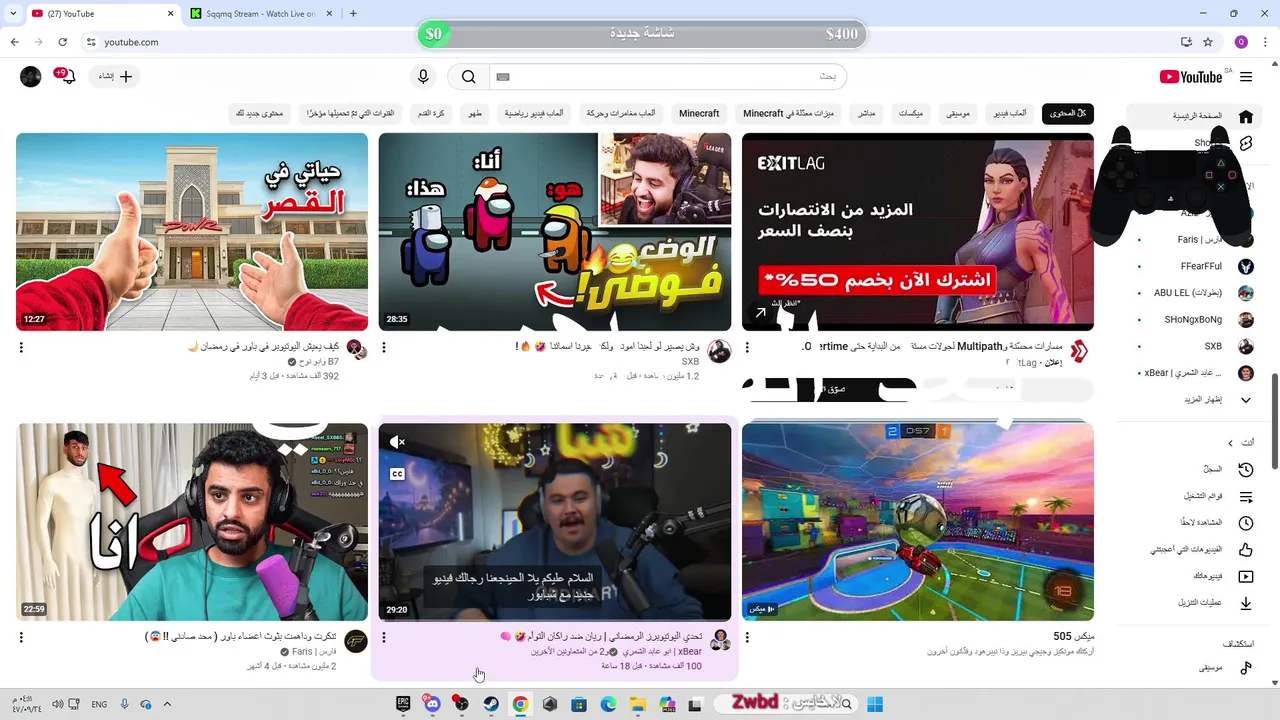Viewport: 1280px width, 720px height.
Task: Select the ألعاب مغامرات وحركة chip
Action: 620,113
